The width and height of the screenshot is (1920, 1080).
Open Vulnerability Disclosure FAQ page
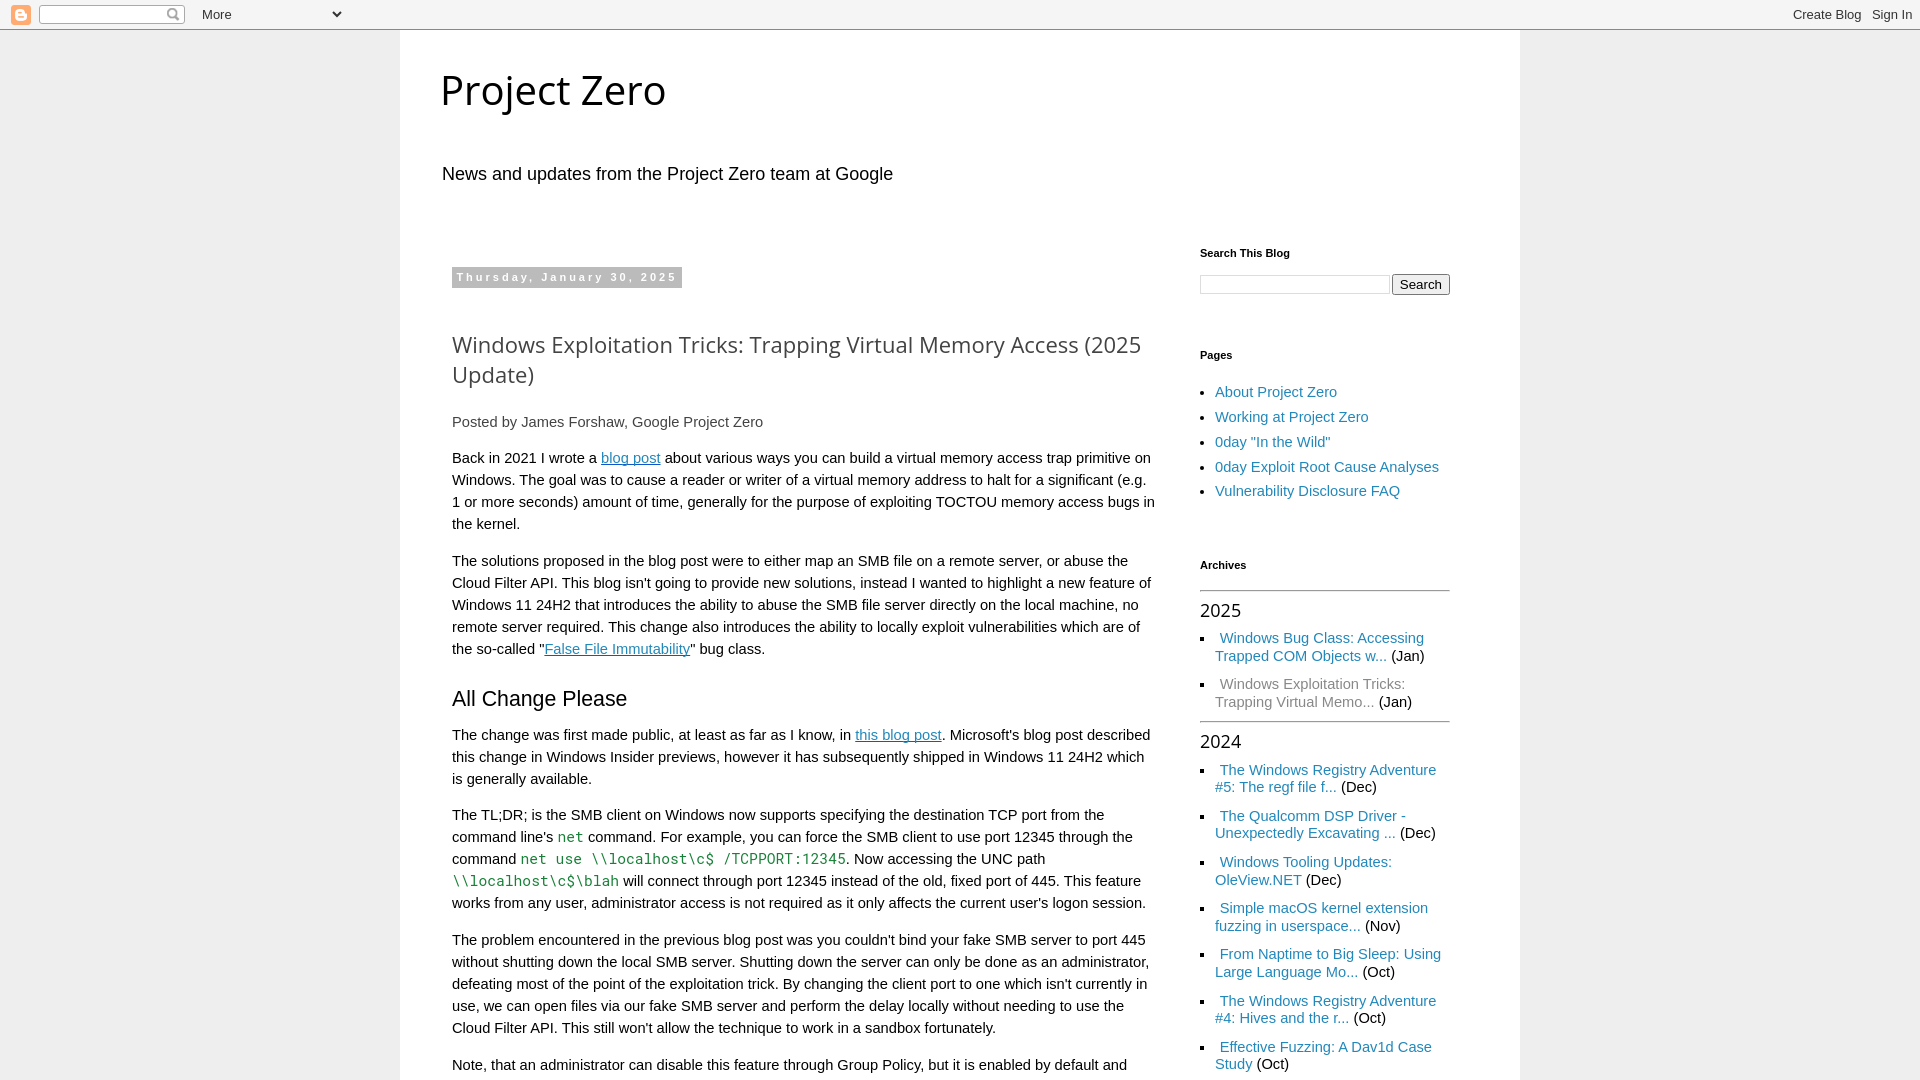(1307, 491)
